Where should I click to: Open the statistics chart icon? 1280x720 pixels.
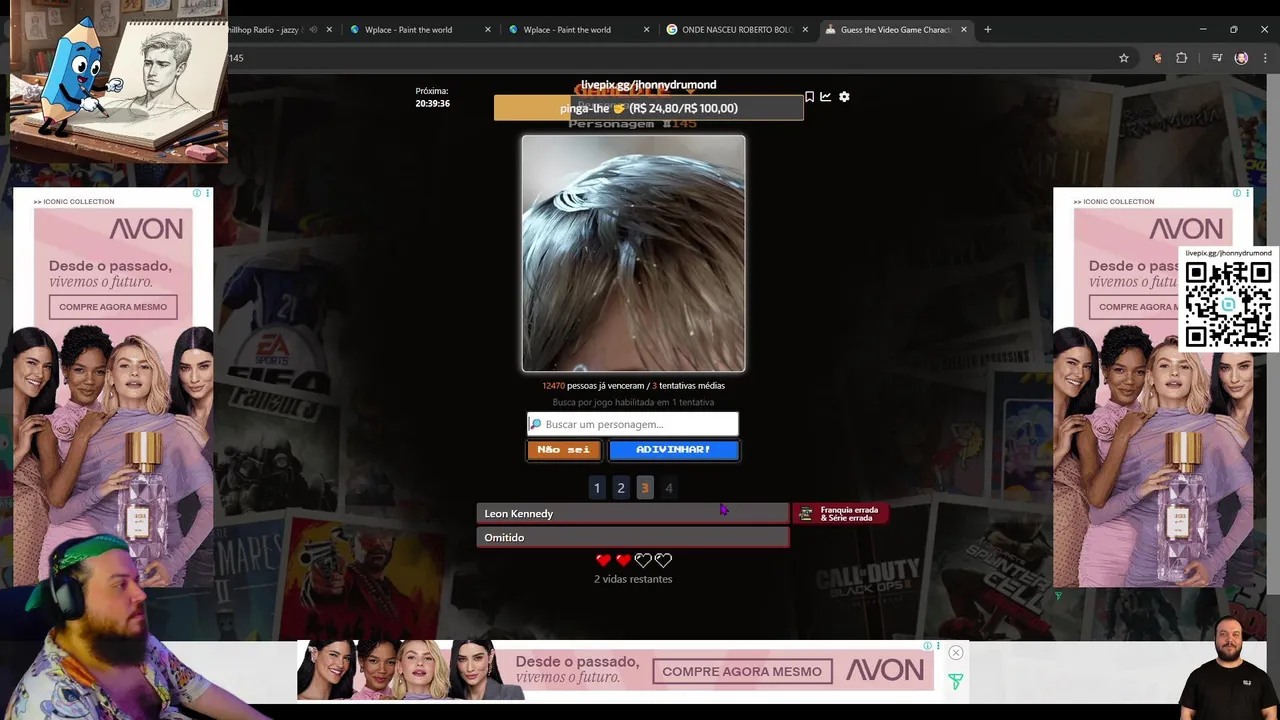click(825, 97)
